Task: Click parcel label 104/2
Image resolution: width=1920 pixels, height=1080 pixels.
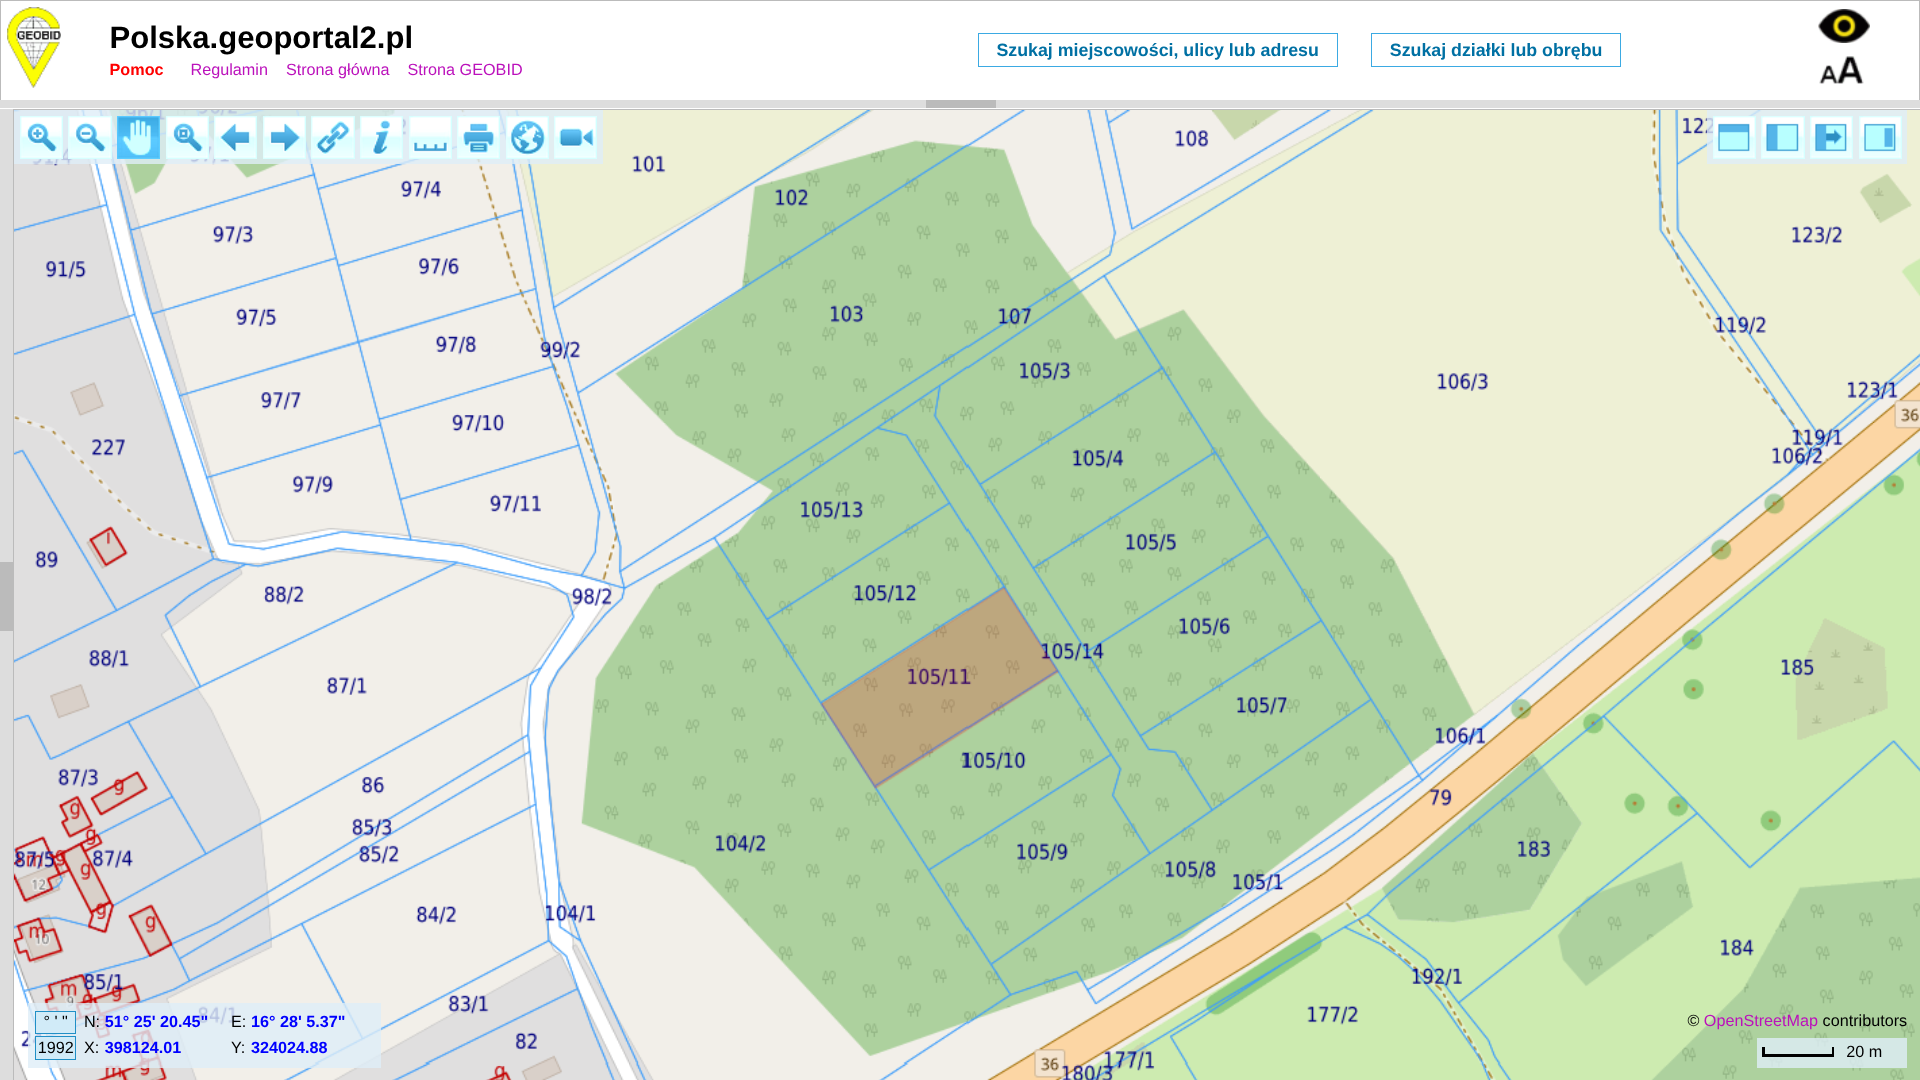Action: click(x=740, y=844)
